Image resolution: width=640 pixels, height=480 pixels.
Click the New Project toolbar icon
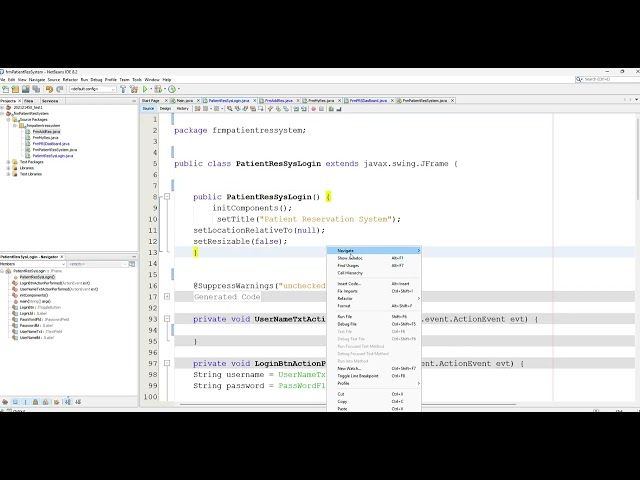[15, 89]
